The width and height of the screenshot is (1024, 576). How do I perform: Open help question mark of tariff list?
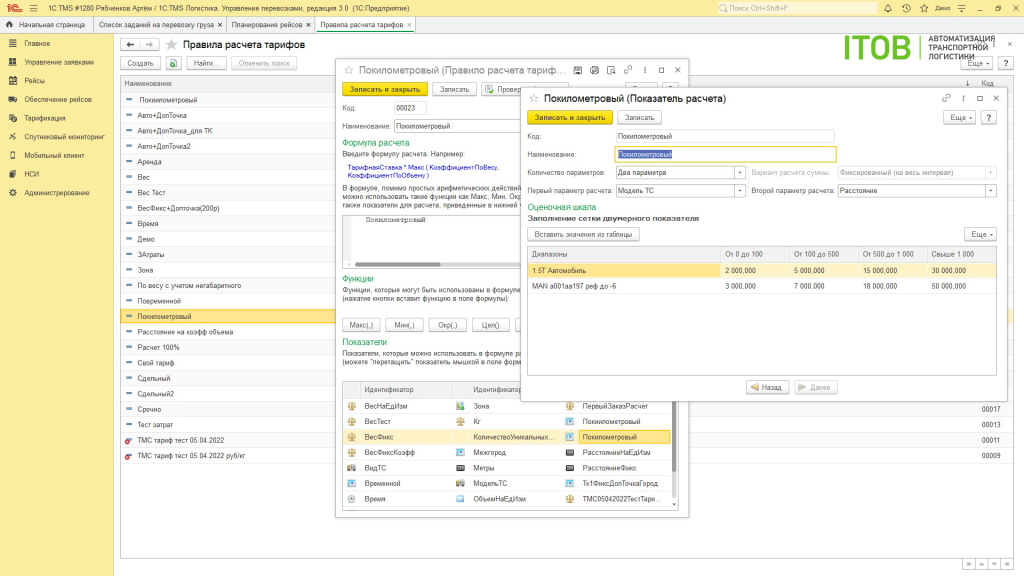pos(1006,63)
